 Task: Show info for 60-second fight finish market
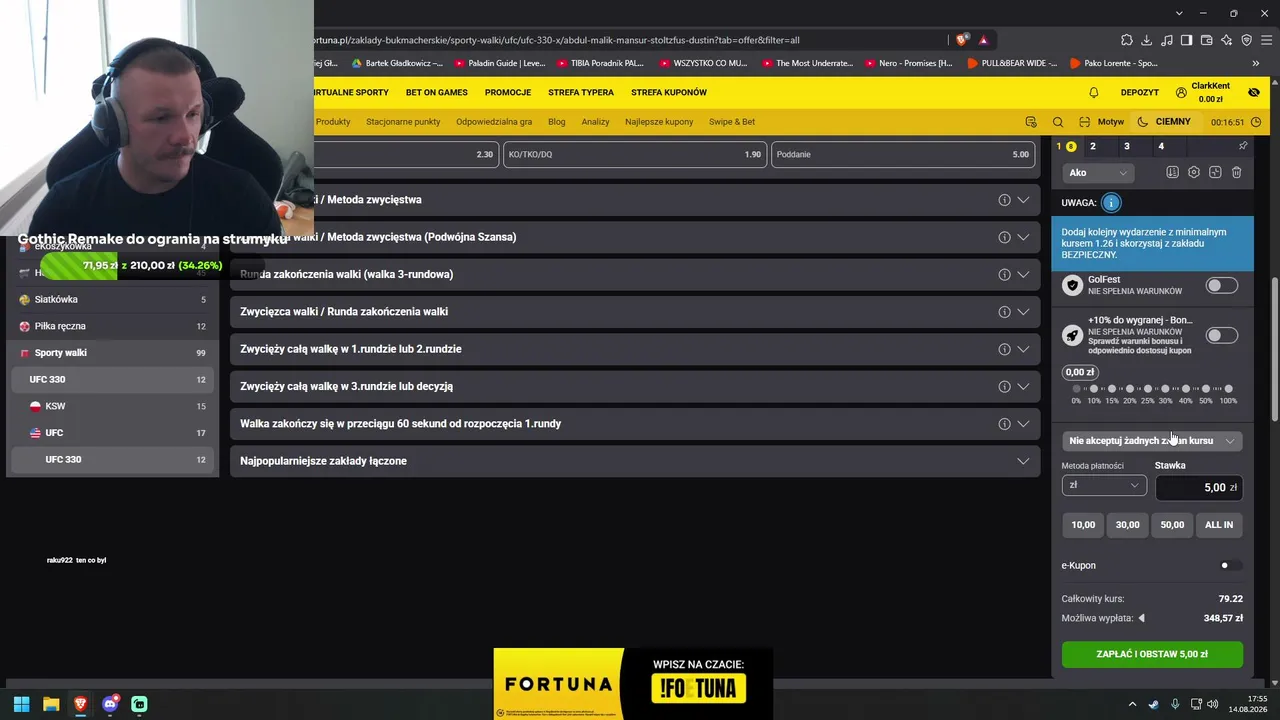click(1004, 424)
